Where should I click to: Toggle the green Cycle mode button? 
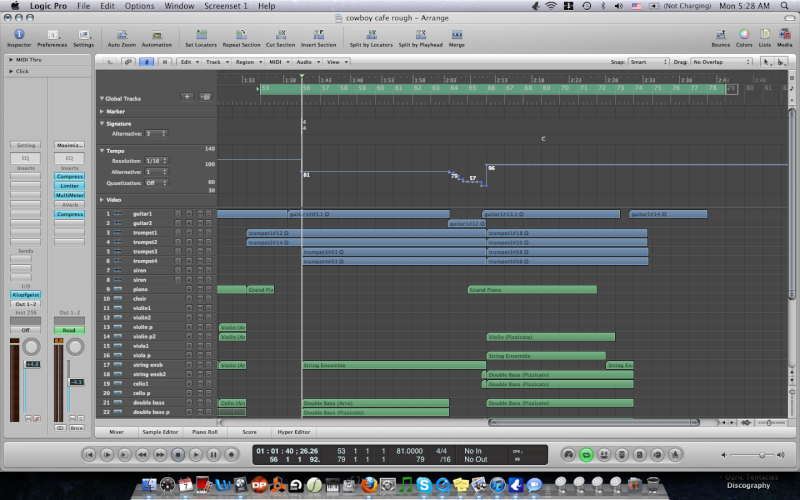[x=586, y=454]
